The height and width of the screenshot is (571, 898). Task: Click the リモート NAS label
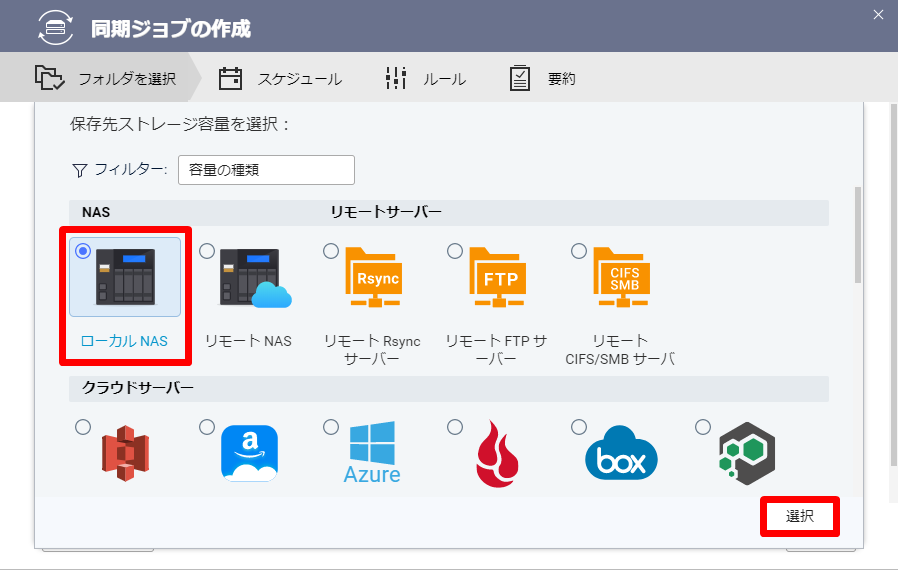tap(249, 341)
